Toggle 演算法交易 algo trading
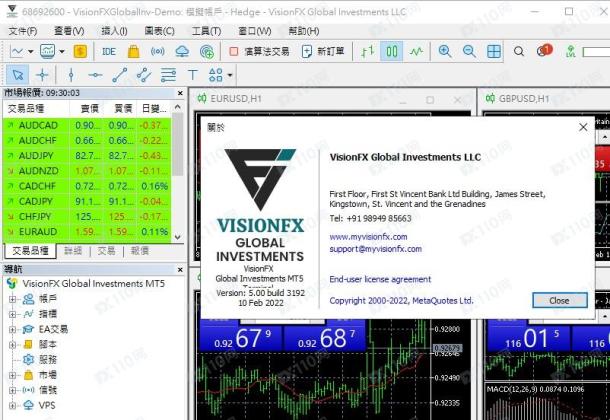The width and height of the screenshot is (610, 420). 259,51
